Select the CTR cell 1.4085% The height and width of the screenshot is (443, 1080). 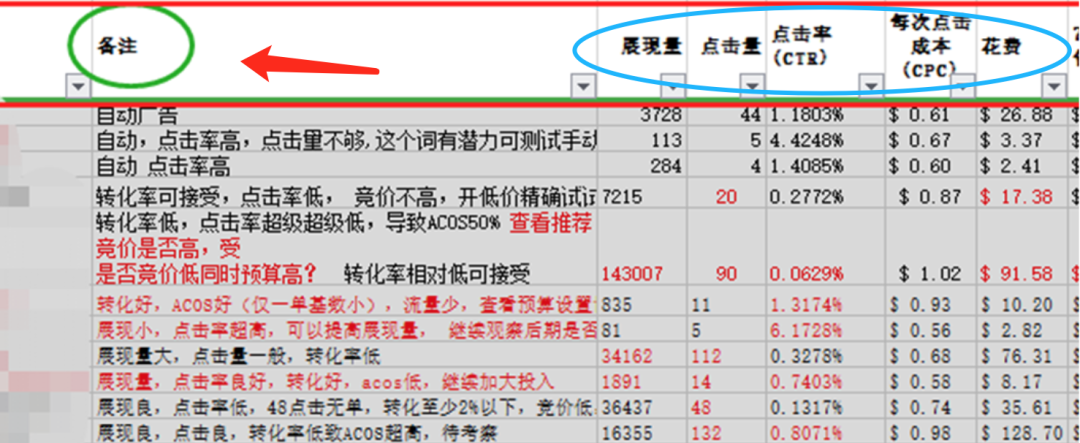pyautogui.click(x=825, y=166)
